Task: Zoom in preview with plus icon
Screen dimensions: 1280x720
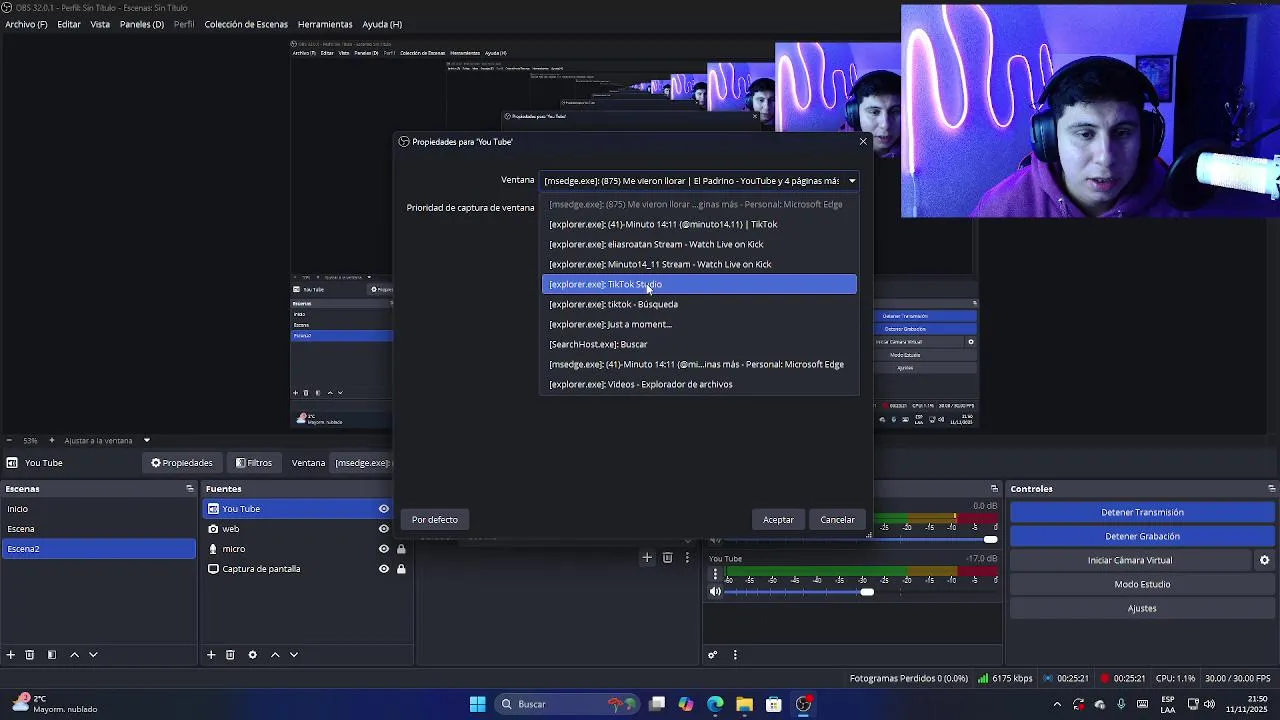Action: pyautogui.click(x=51, y=441)
